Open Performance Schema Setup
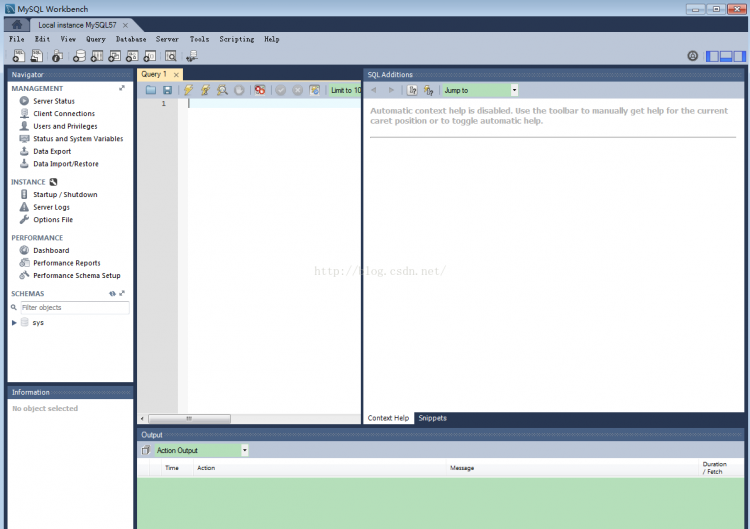750x529 pixels. pyautogui.click(x=77, y=276)
